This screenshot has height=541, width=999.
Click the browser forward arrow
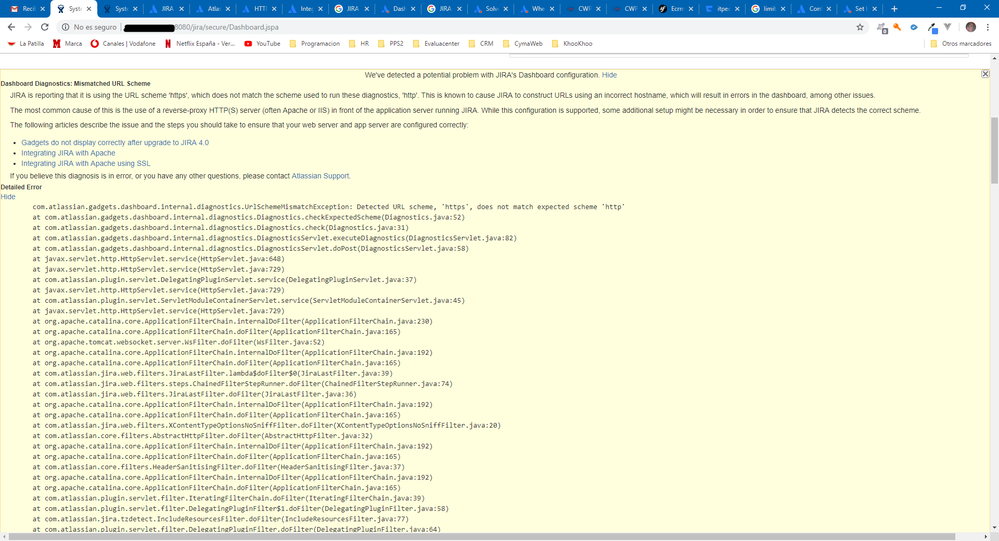(28, 27)
